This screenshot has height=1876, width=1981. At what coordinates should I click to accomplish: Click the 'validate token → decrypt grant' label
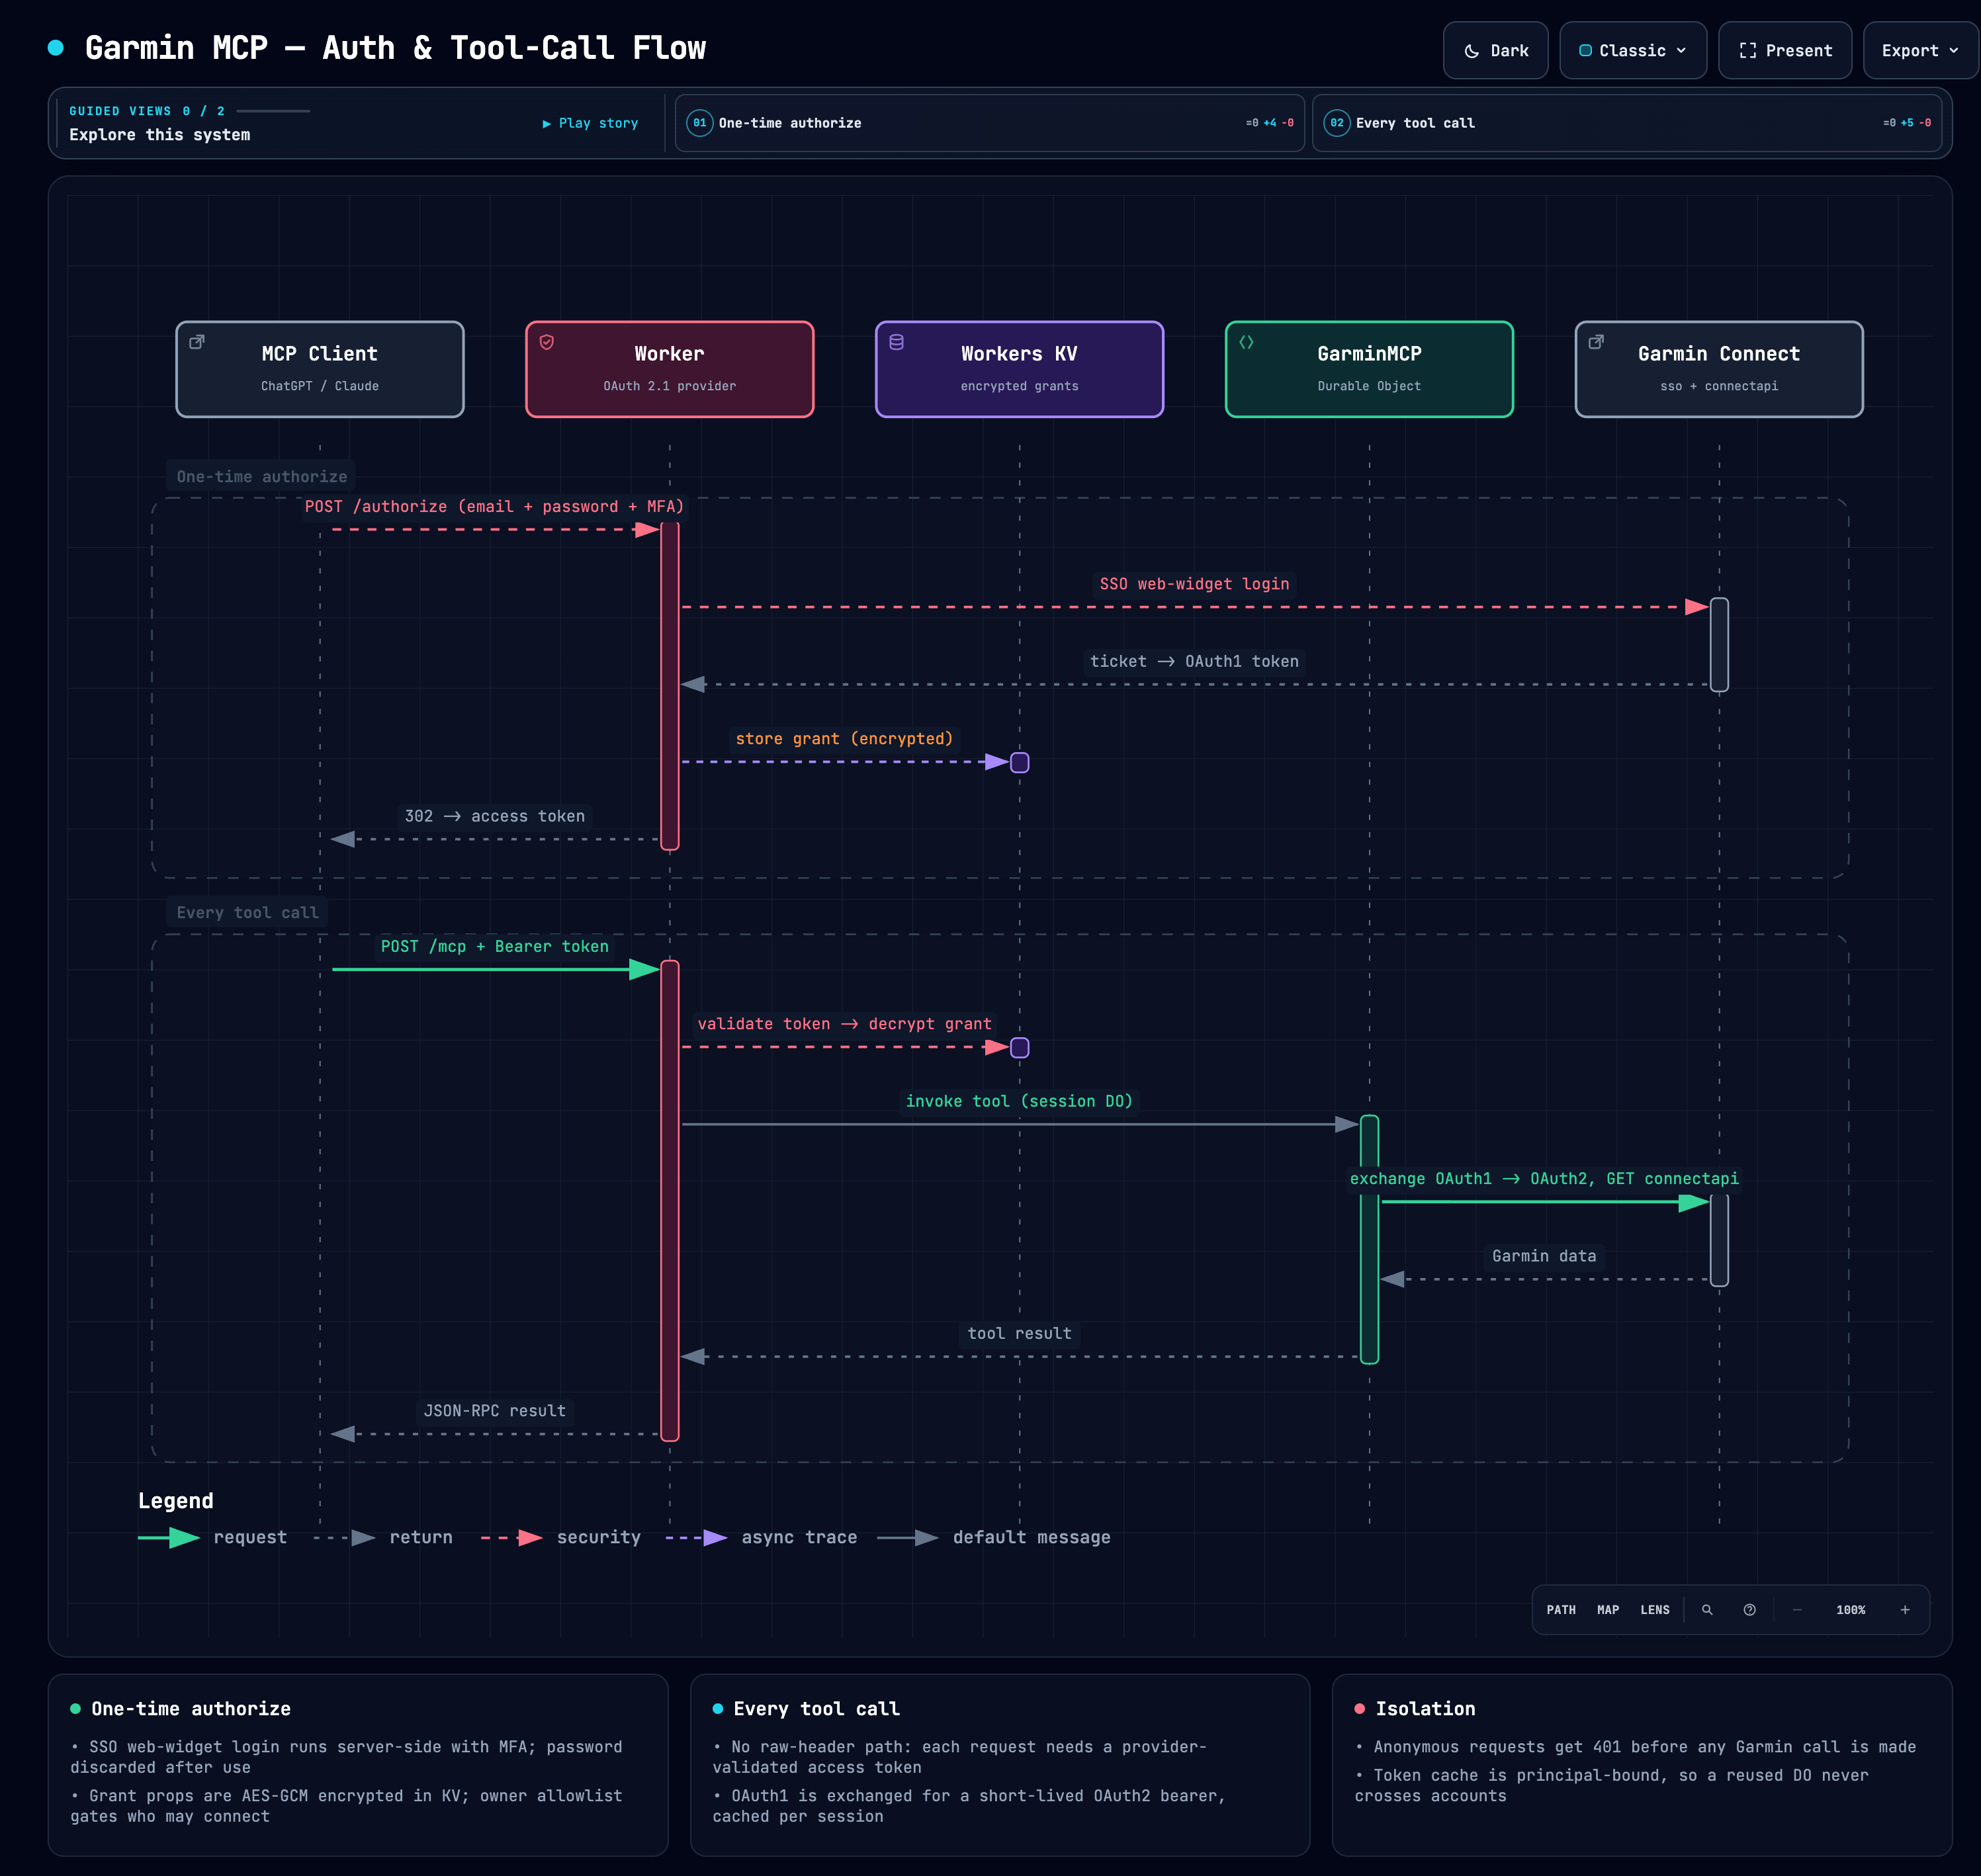click(x=845, y=1024)
